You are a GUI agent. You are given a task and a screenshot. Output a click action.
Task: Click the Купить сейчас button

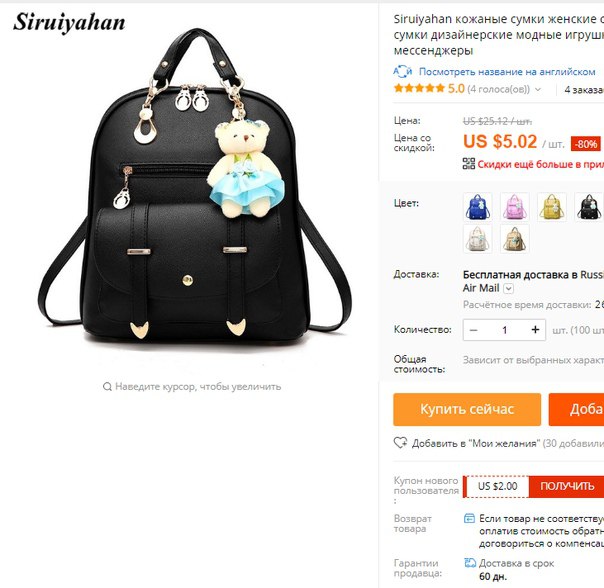467,410
